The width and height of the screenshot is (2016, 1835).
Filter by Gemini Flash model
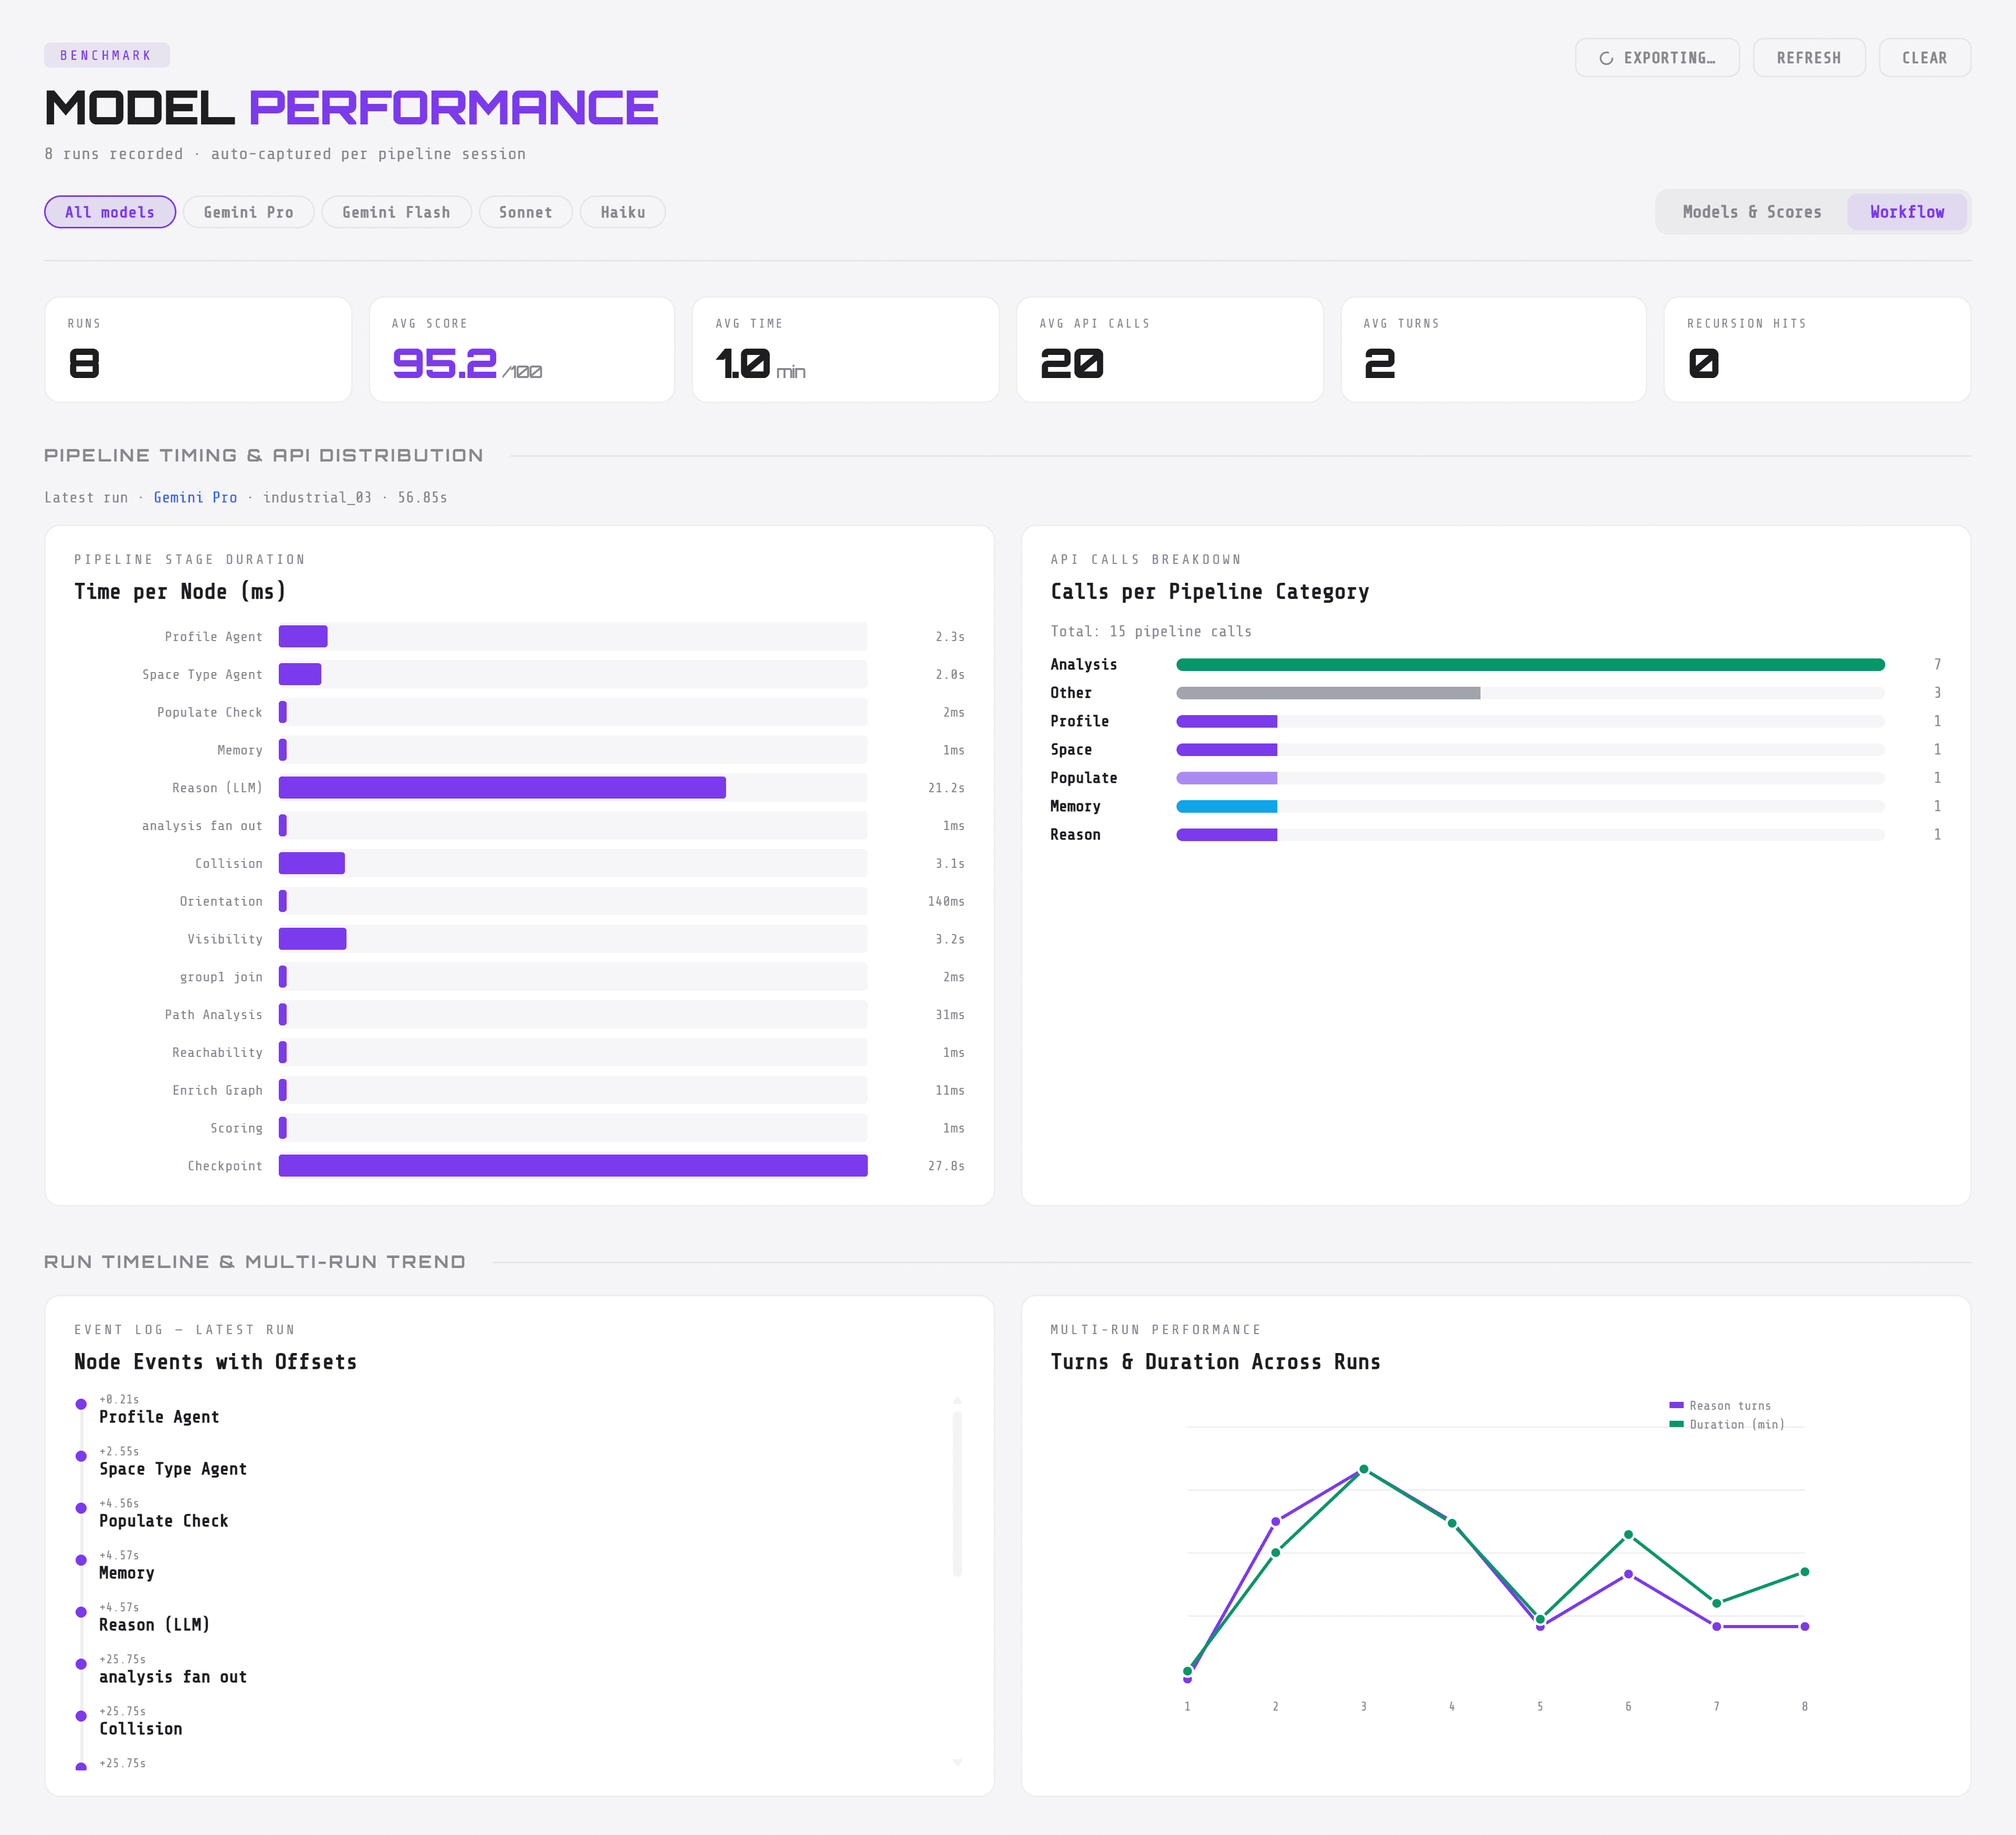pyautogui.click(x=396, y=212)
